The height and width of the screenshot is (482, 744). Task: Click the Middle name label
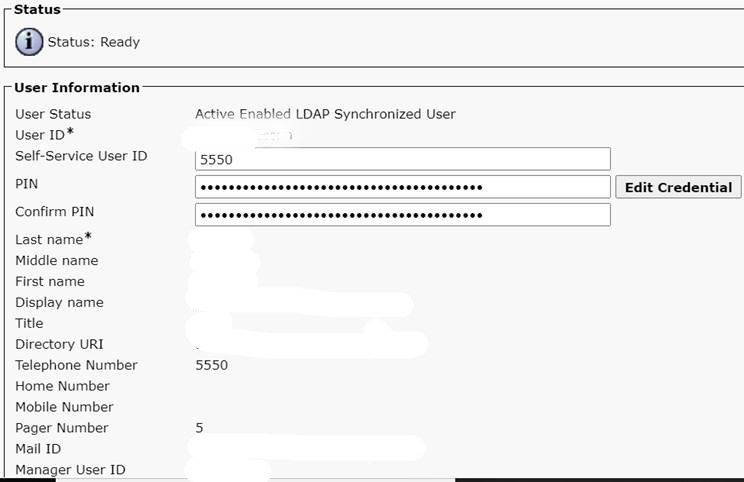(x=56, y=260)
